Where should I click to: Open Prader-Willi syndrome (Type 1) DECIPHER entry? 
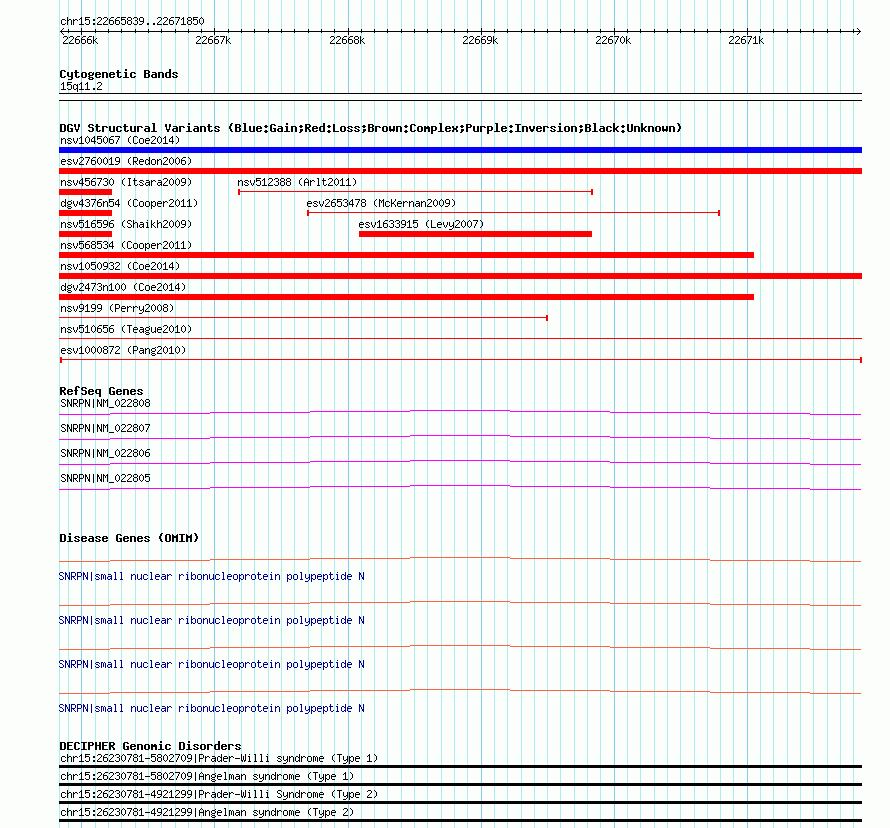tap(219, 759)
